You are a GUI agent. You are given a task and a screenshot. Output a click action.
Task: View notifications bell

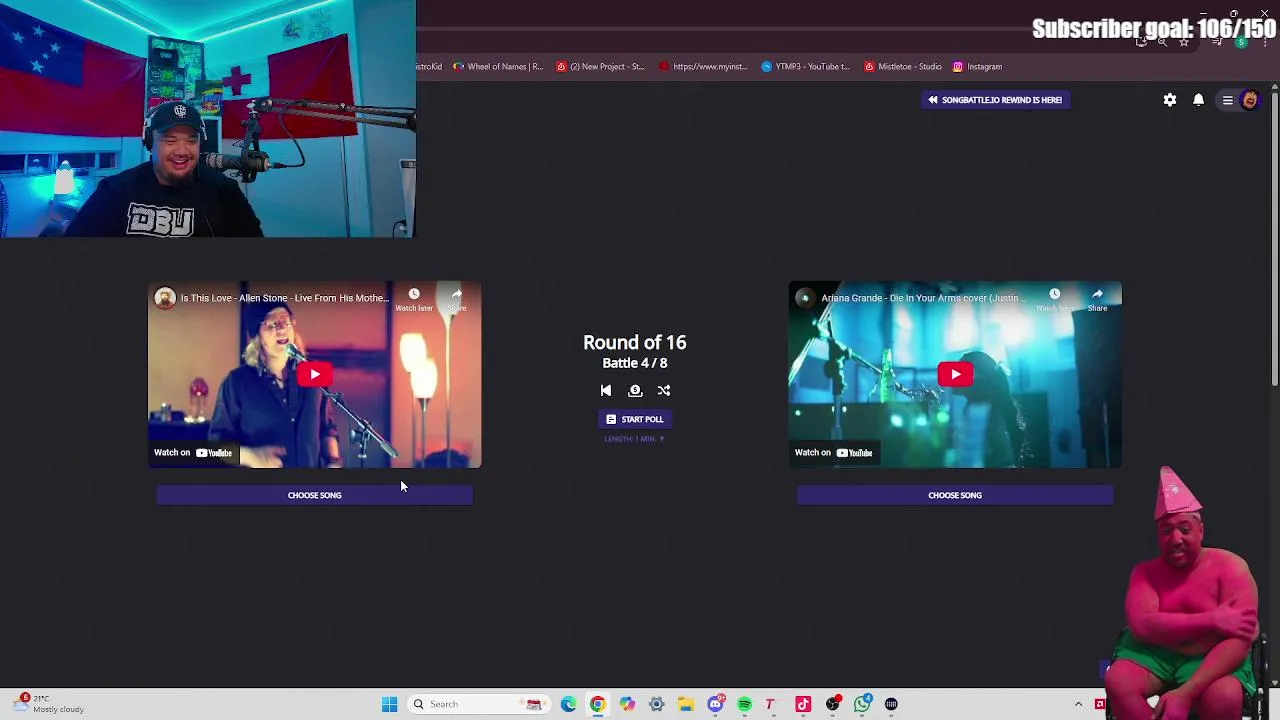point(1198,100)
